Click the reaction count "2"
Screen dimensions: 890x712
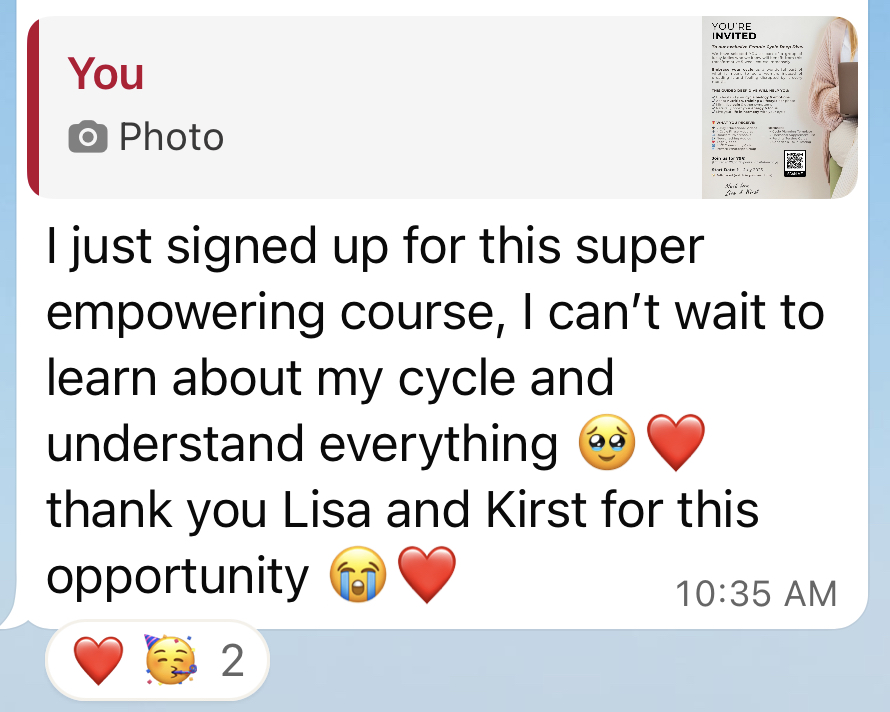point(232,661)
